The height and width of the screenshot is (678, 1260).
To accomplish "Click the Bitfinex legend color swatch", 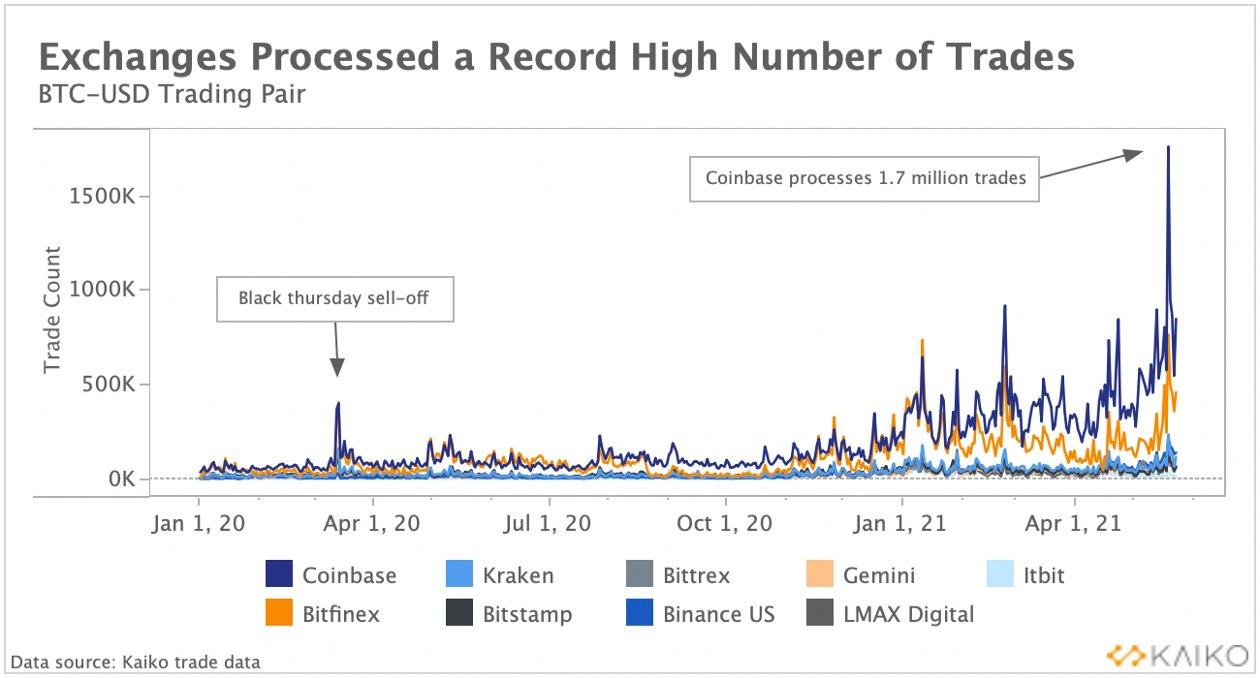I will point(279,613).
